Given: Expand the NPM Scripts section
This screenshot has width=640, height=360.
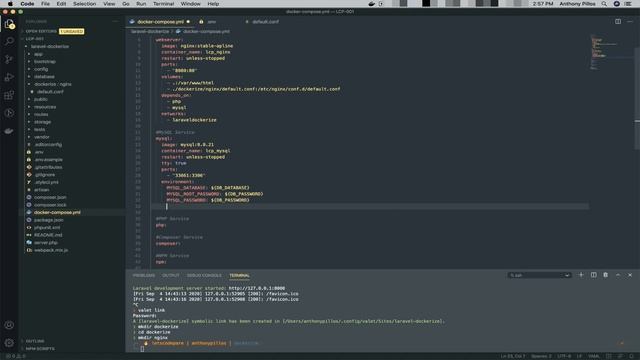Looking at the screenshot, I should pos(40,349).
